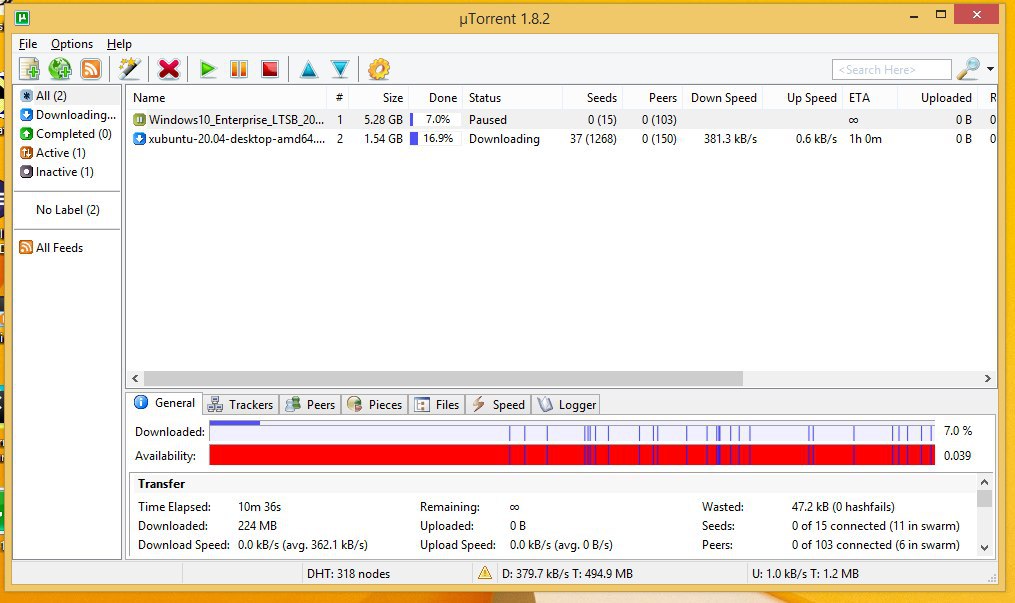Stop torrent with the red stop icon
The width and height of the screenshot is (1015, 603).
coord(269,69)
